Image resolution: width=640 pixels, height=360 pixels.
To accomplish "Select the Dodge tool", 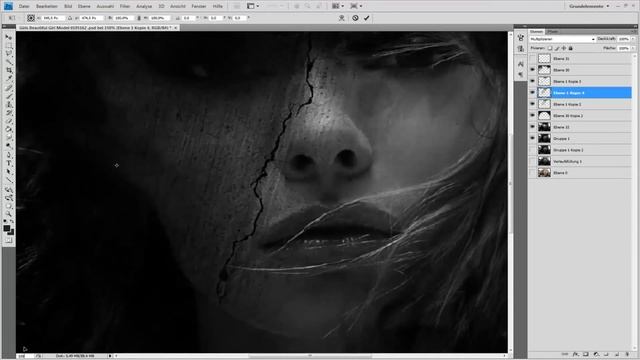I will (x=9, y=146).
